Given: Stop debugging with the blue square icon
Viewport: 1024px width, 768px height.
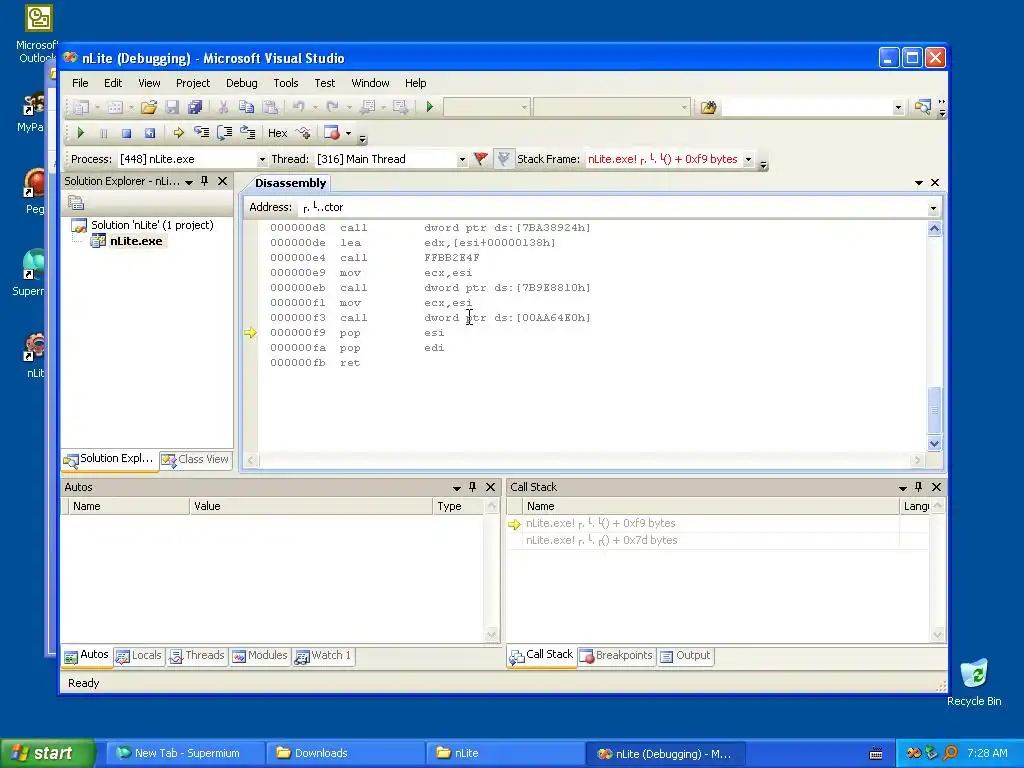Looking at the screenshot, I should pos(126,133).
